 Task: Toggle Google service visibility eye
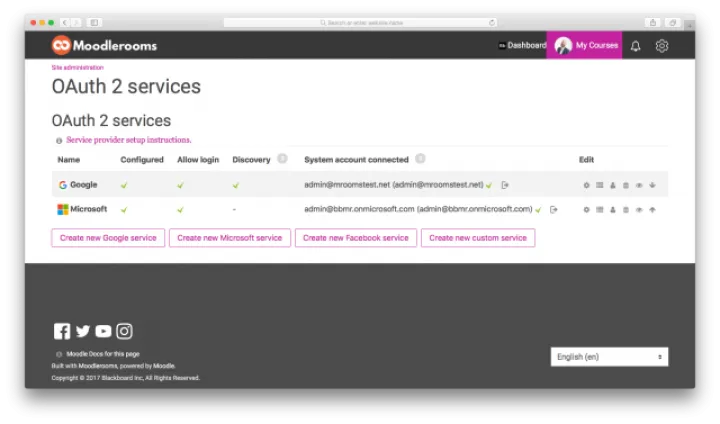639,185
